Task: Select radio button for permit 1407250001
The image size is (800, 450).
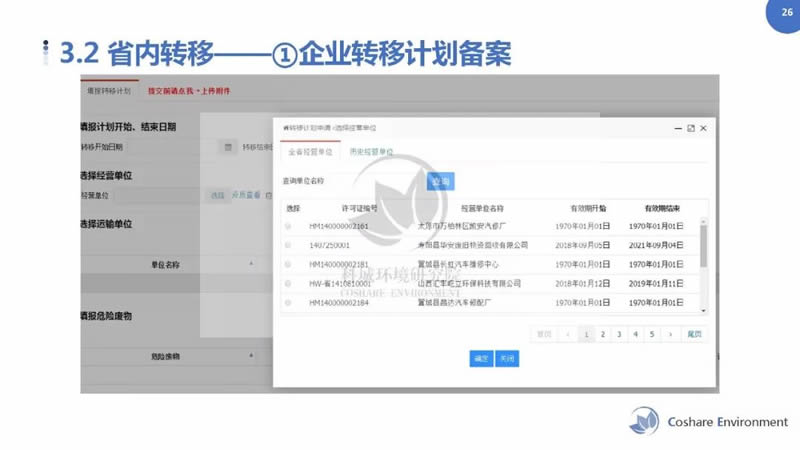Action: pyautogui.click(x=289, y=245)
